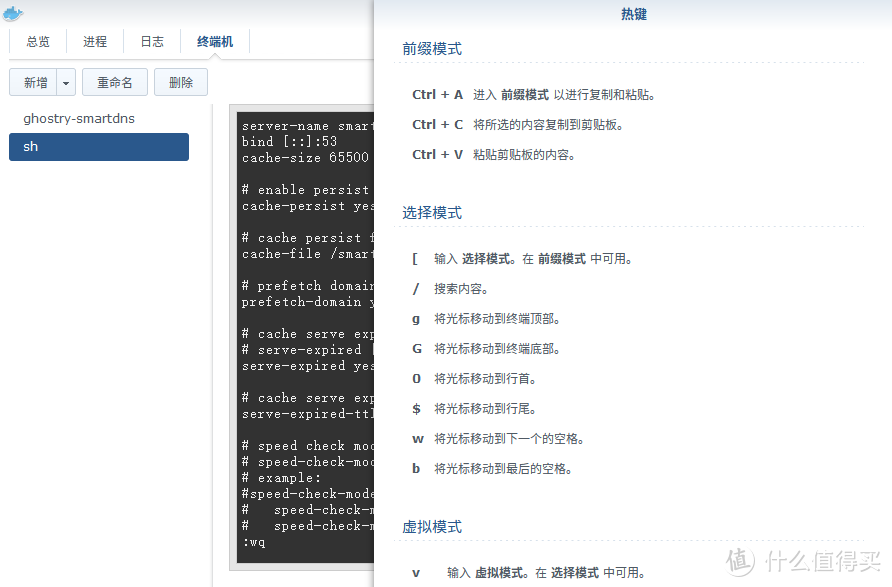The height and width of the screenshot is (587, 892).
Task: Click the 'Ctrl + C' hotkey label
Action: tap(437, 125)
